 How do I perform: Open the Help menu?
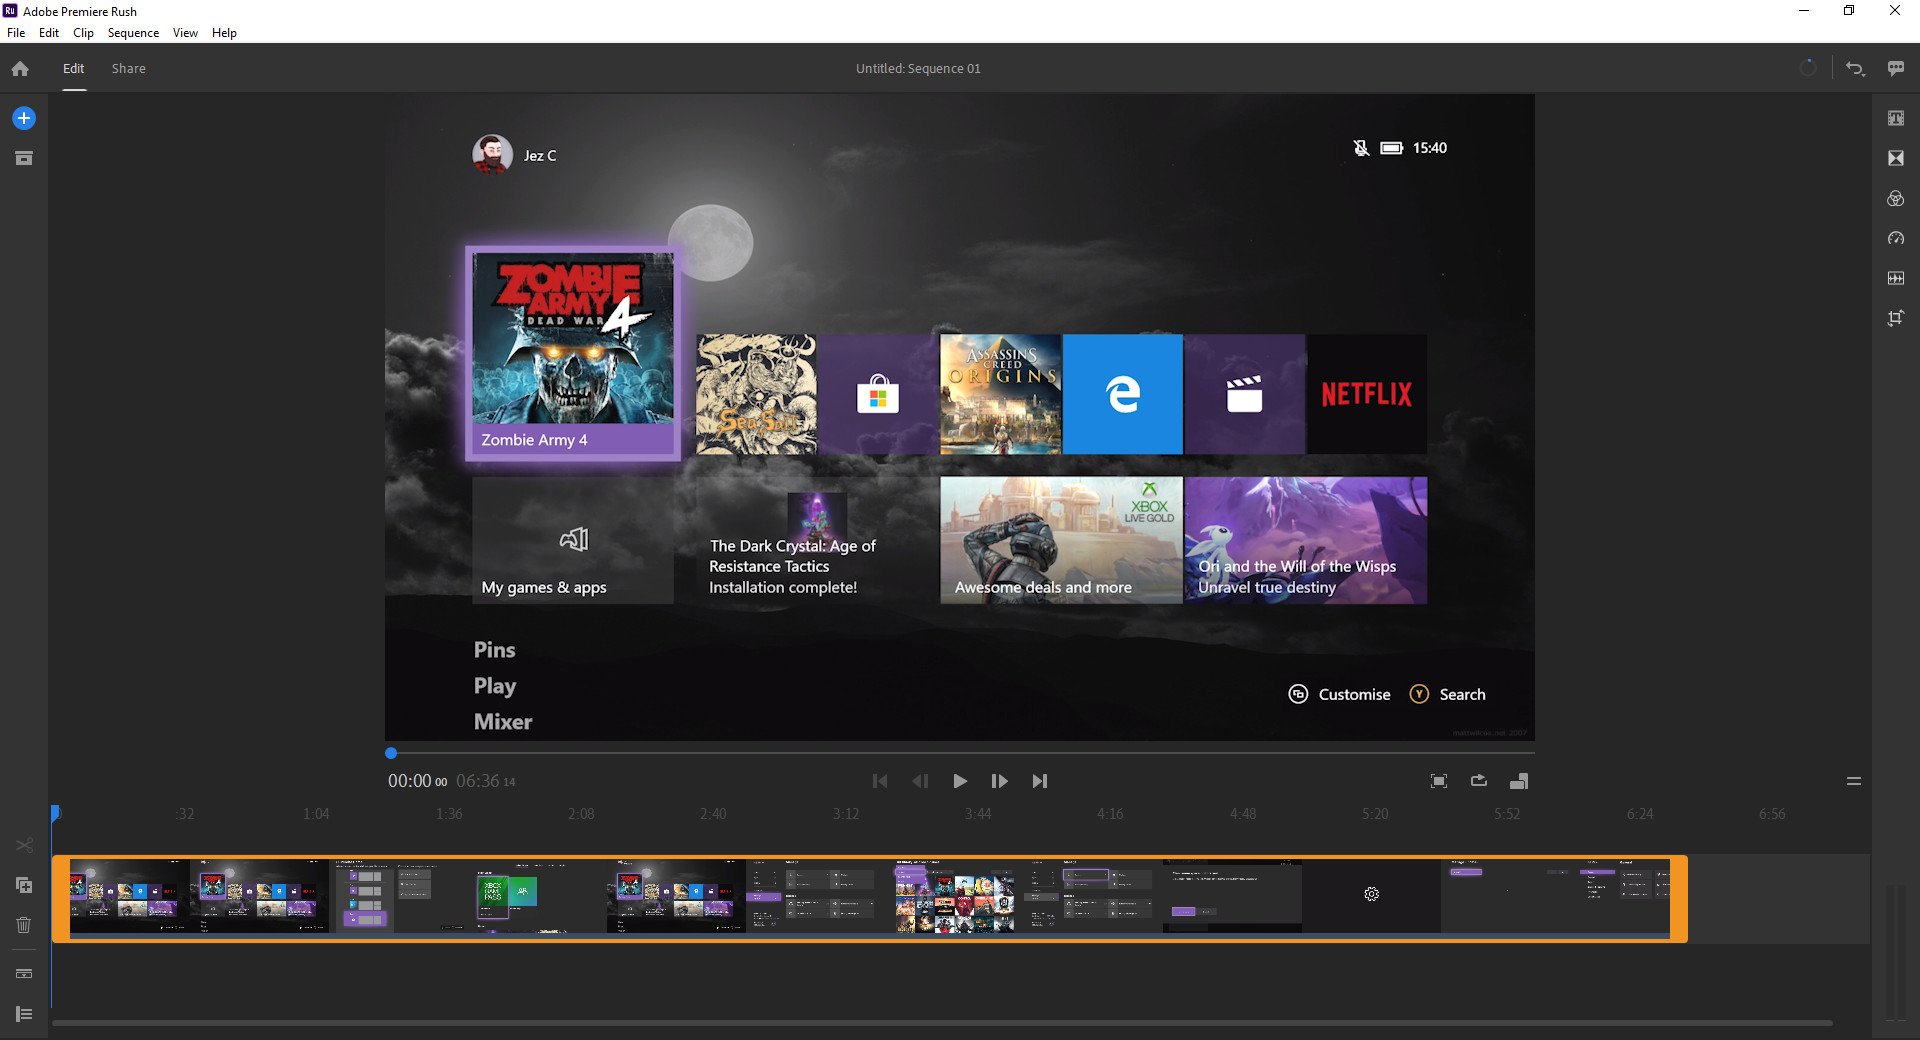point(224,33)
